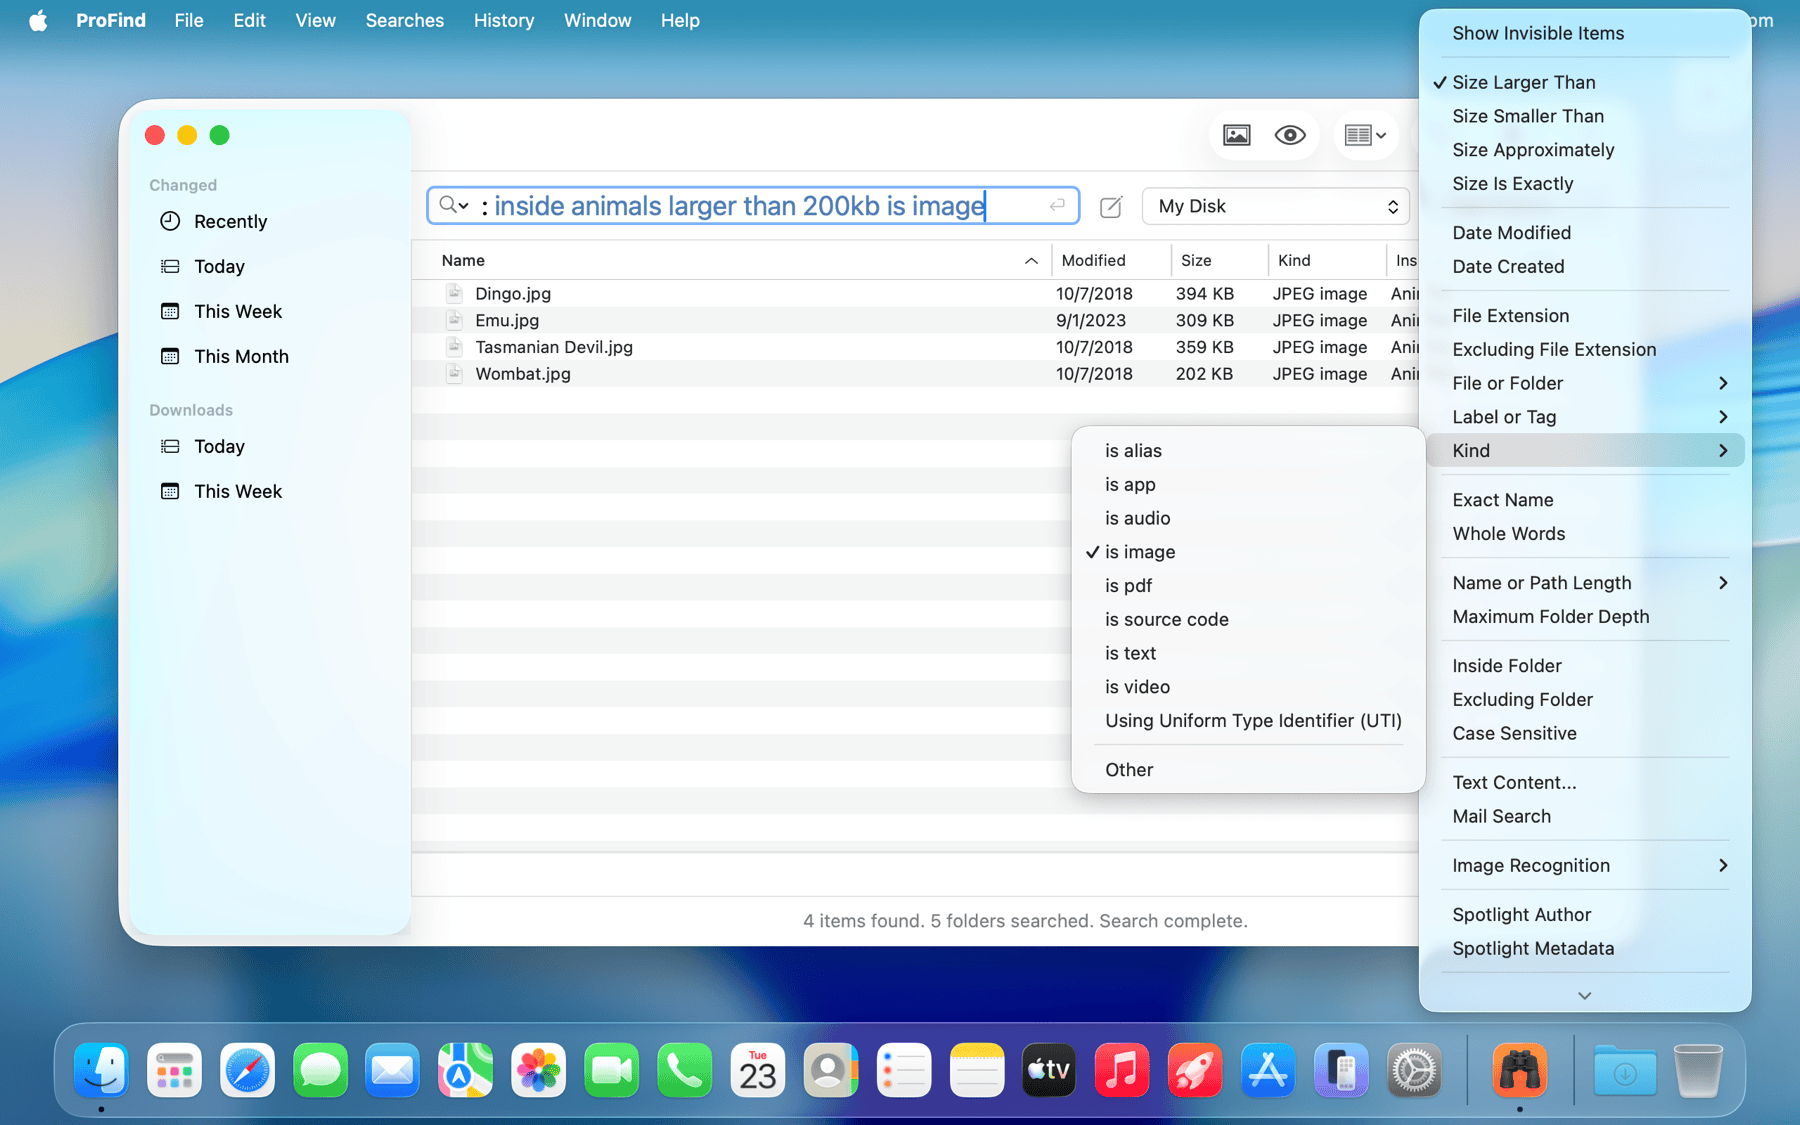Choose Date Modified from the menu
The height and width of the screenshot is (1125, 1800).
click(x=1585, y=233)
